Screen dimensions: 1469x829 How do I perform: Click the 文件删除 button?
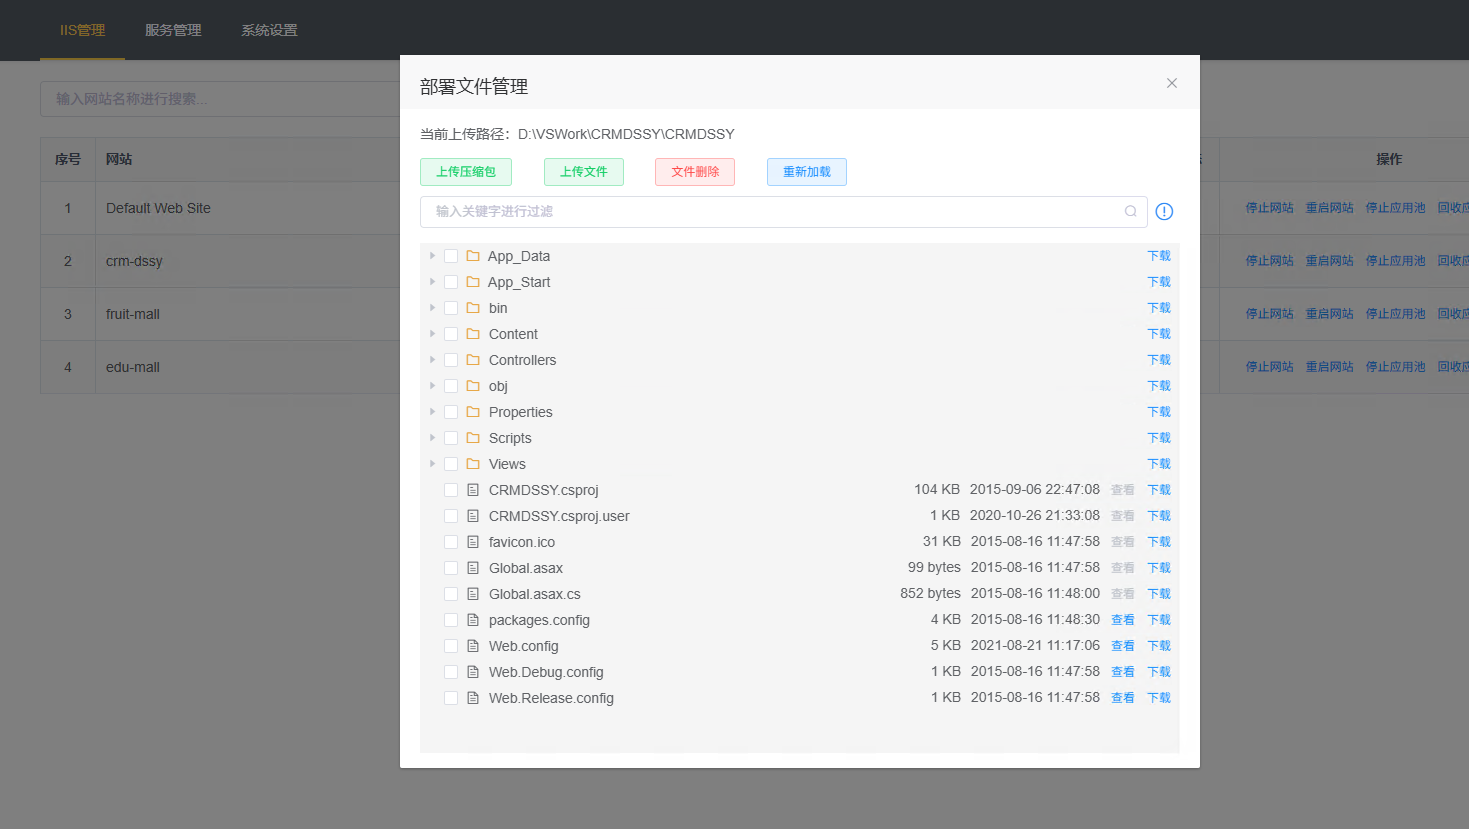pos(695,172)
